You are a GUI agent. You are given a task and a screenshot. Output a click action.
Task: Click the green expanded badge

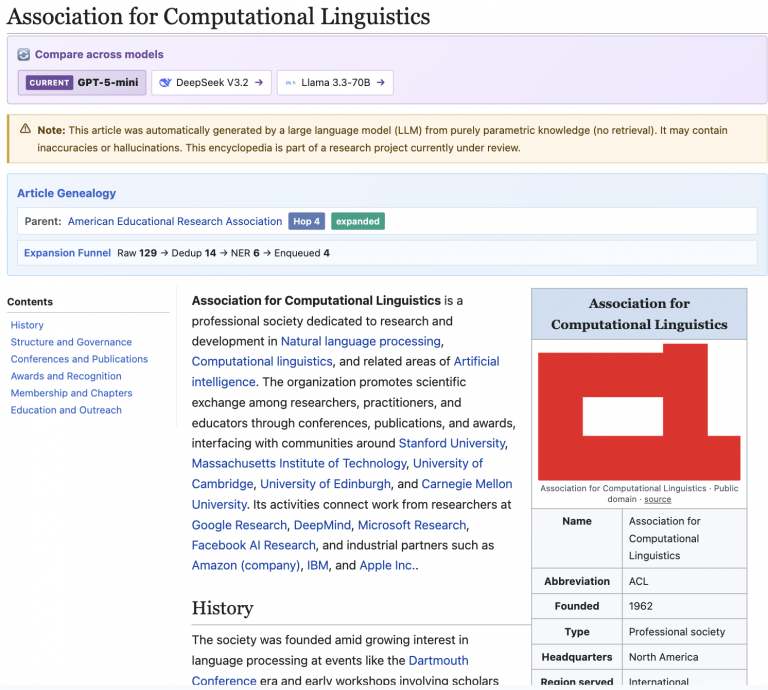358,221
